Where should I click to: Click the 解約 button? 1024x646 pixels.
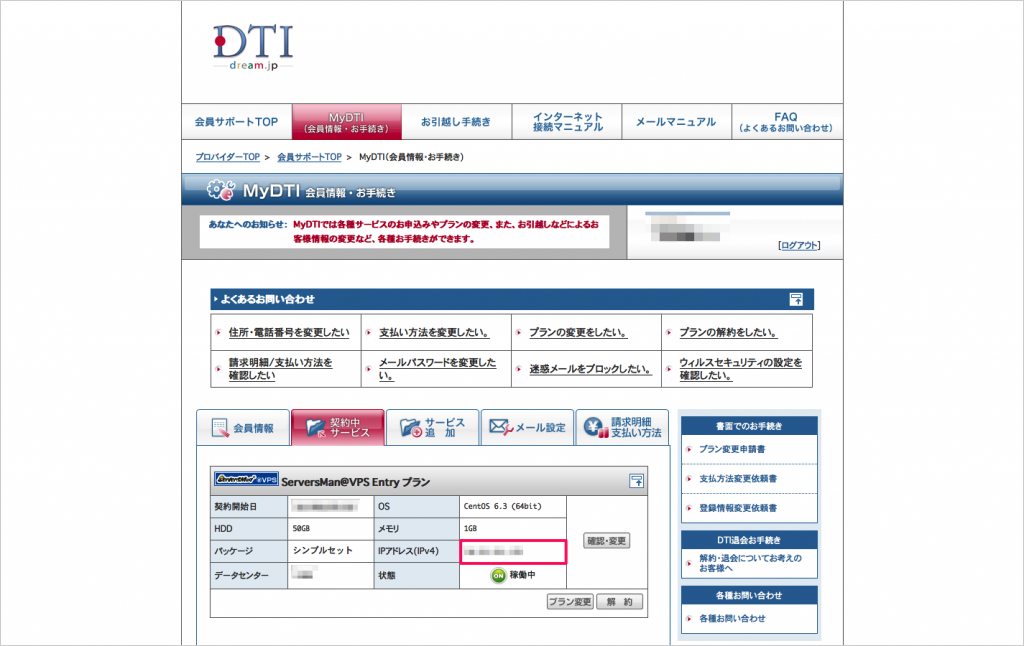coord(620,602)
